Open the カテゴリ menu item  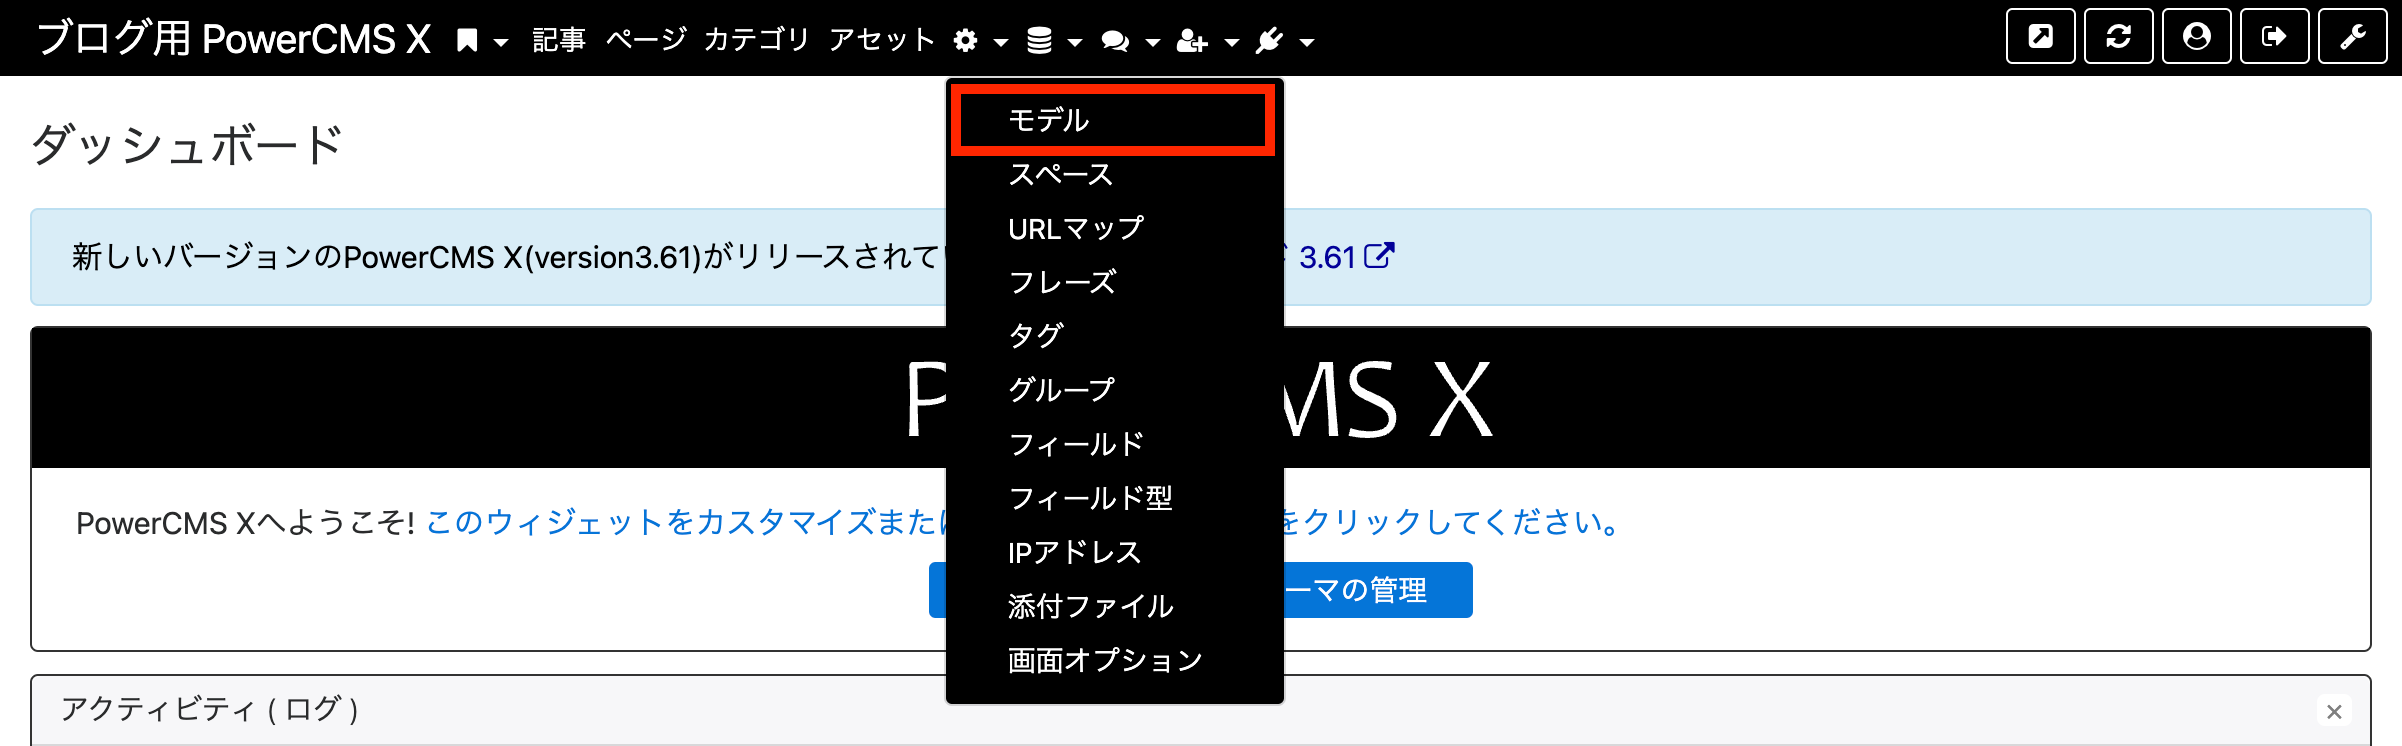(x=756, y=40)
